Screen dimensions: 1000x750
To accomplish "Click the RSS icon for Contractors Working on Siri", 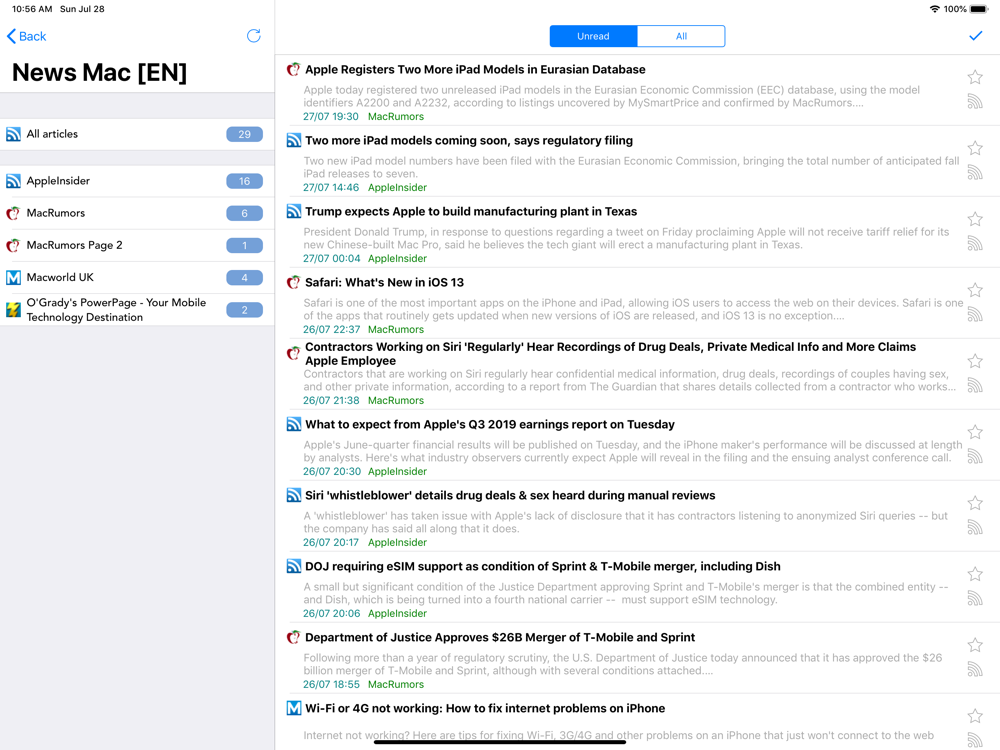I will click(x=974, y=385).
